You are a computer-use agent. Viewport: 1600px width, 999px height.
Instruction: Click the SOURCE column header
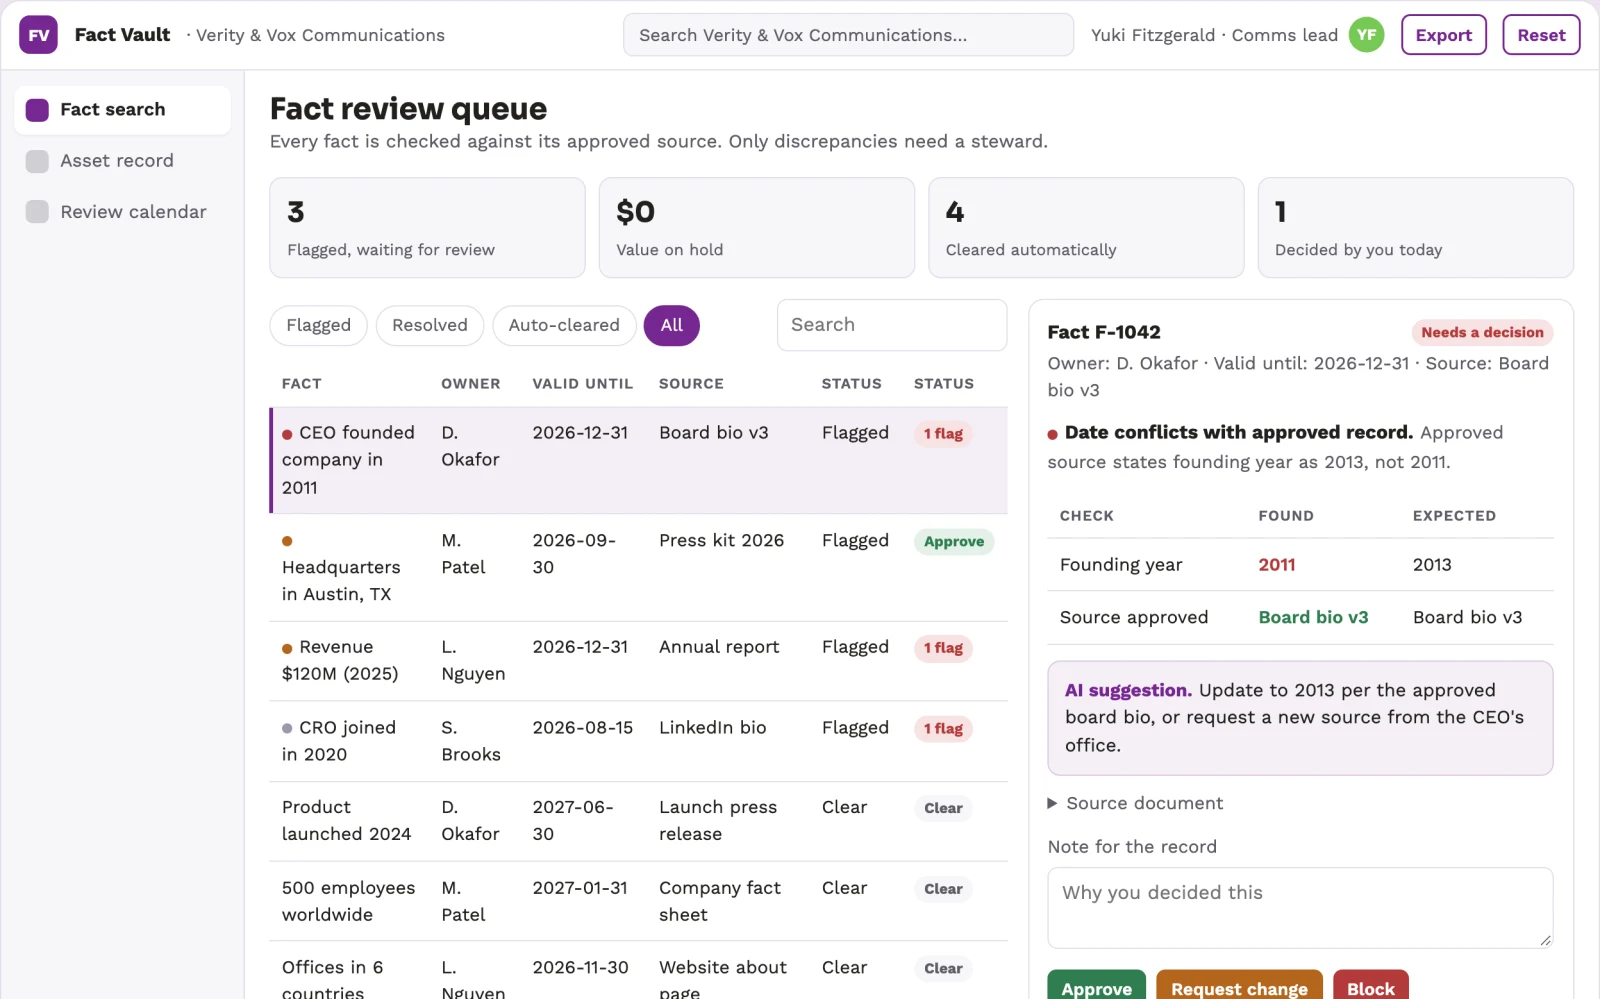tap(691, 384)
